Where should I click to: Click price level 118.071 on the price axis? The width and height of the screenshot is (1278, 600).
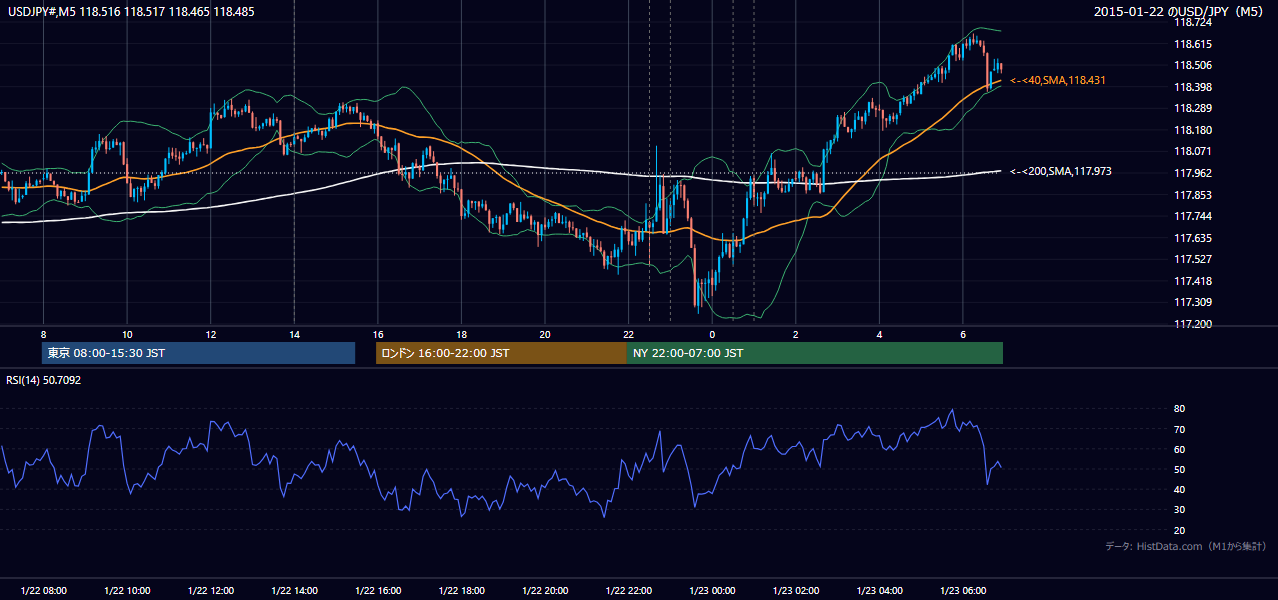pos(1192,151)
